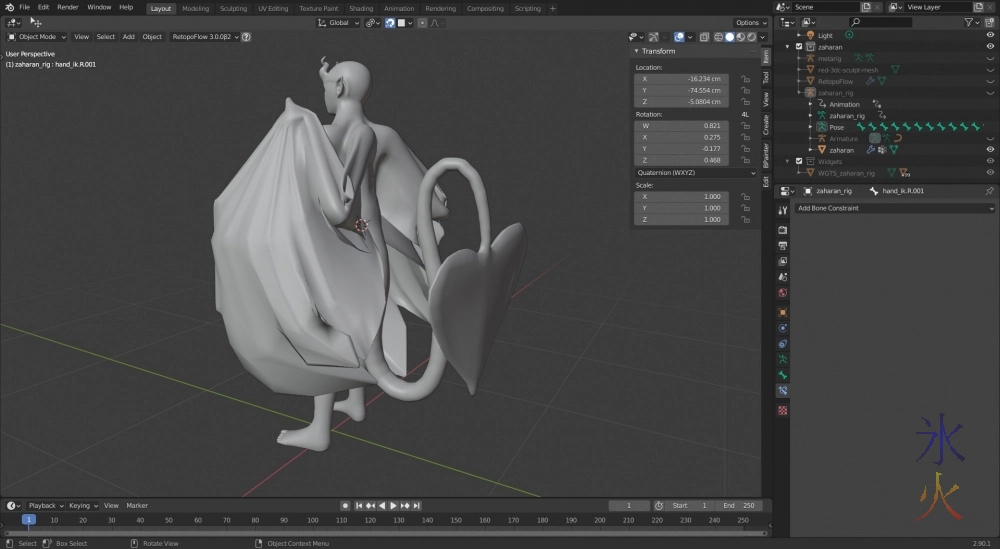
Task: Open the Bone Constraints properties tab
Action: [782, 390]
